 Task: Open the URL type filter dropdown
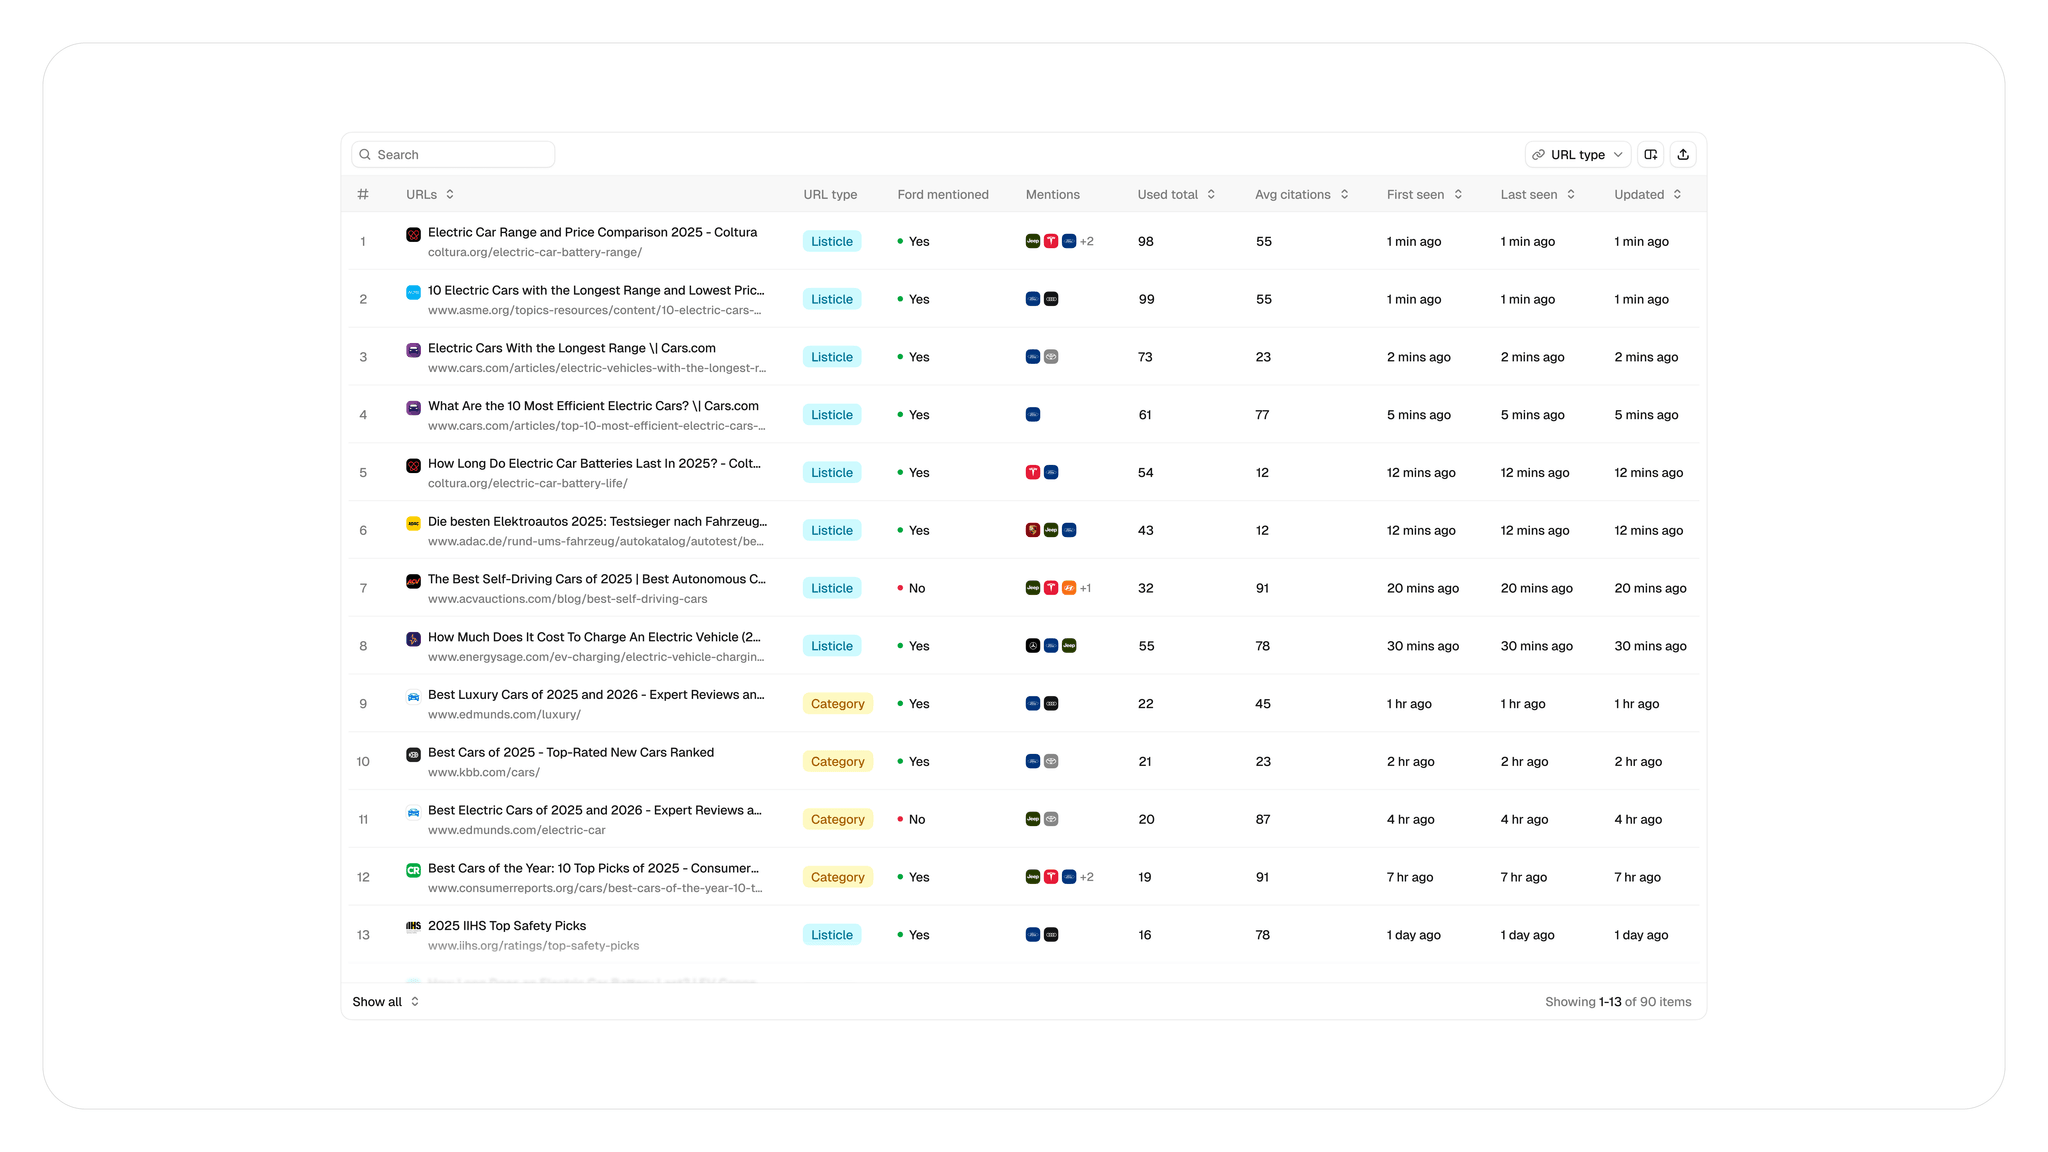pos(1577,154)
